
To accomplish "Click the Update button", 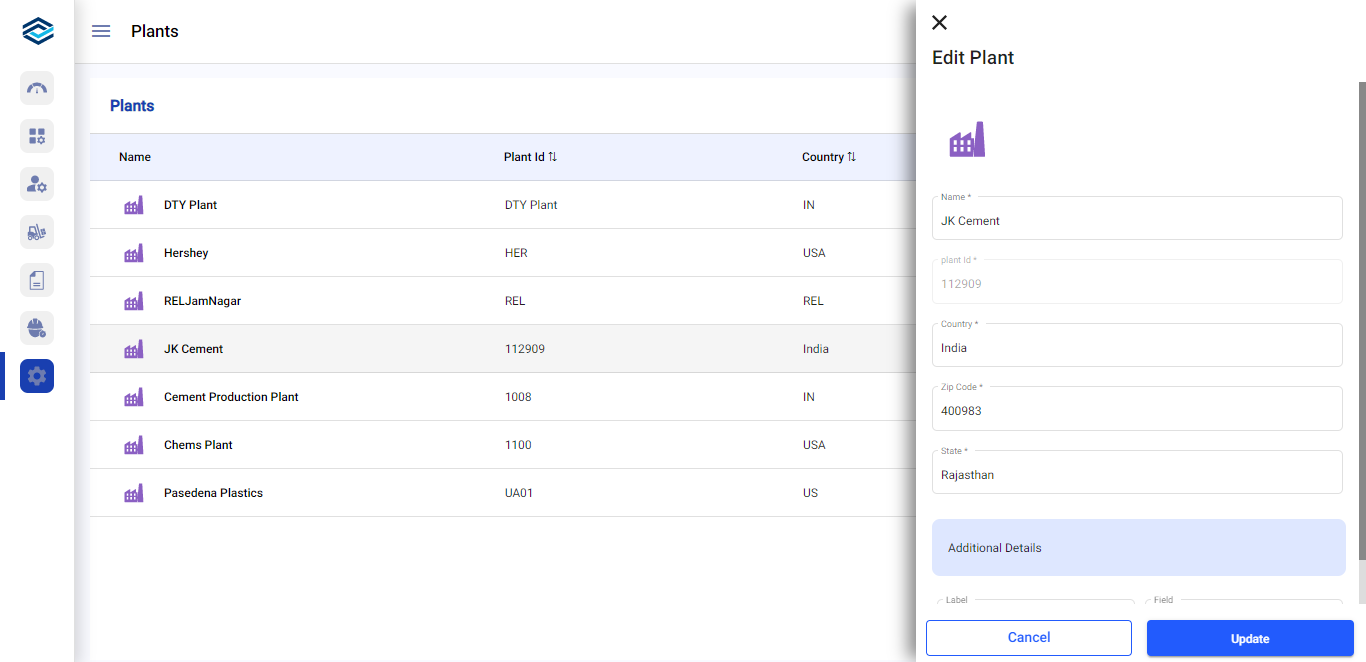I will click(x=1249, y=638).
